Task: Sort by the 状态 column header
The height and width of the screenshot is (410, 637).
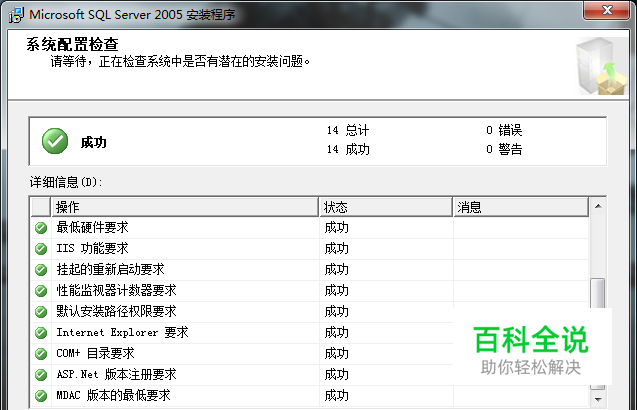Action: pos(386,207)
